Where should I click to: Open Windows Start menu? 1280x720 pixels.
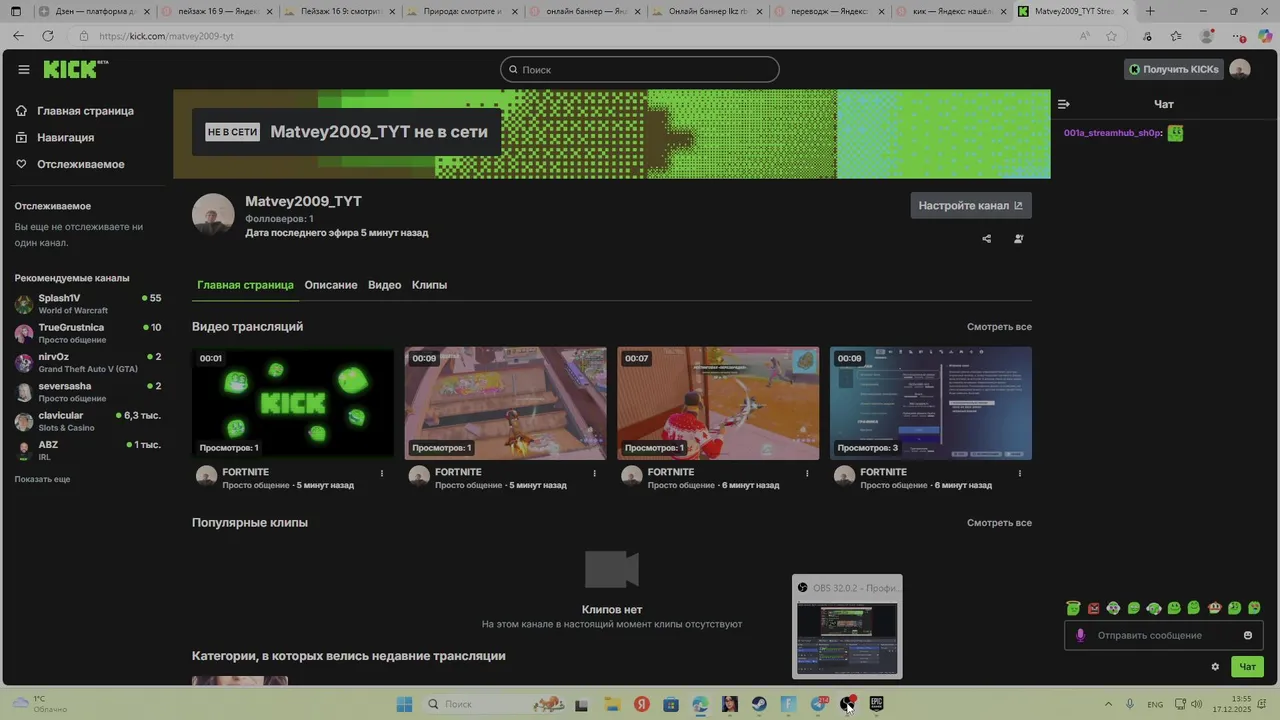pyautogui.click(x=404, y=704)
